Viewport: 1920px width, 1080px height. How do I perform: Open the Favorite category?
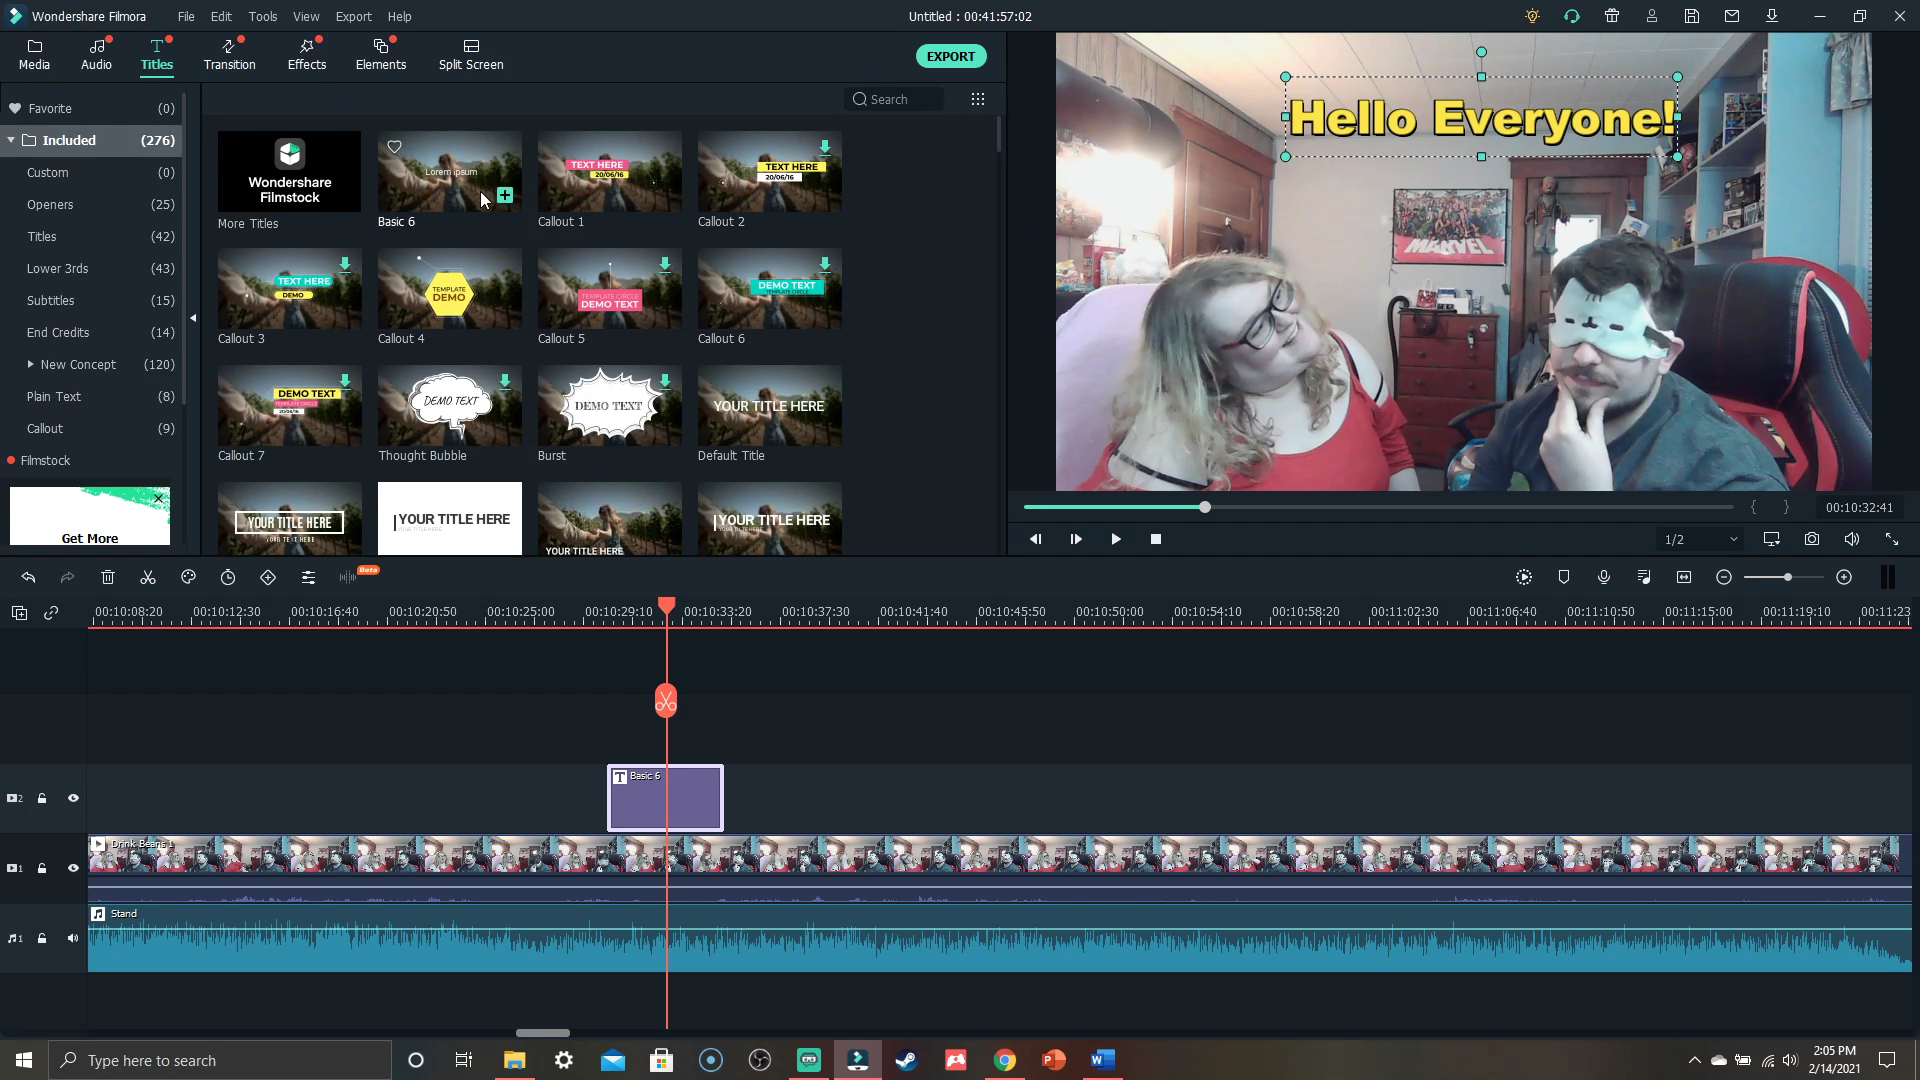(x=92, y=108)
